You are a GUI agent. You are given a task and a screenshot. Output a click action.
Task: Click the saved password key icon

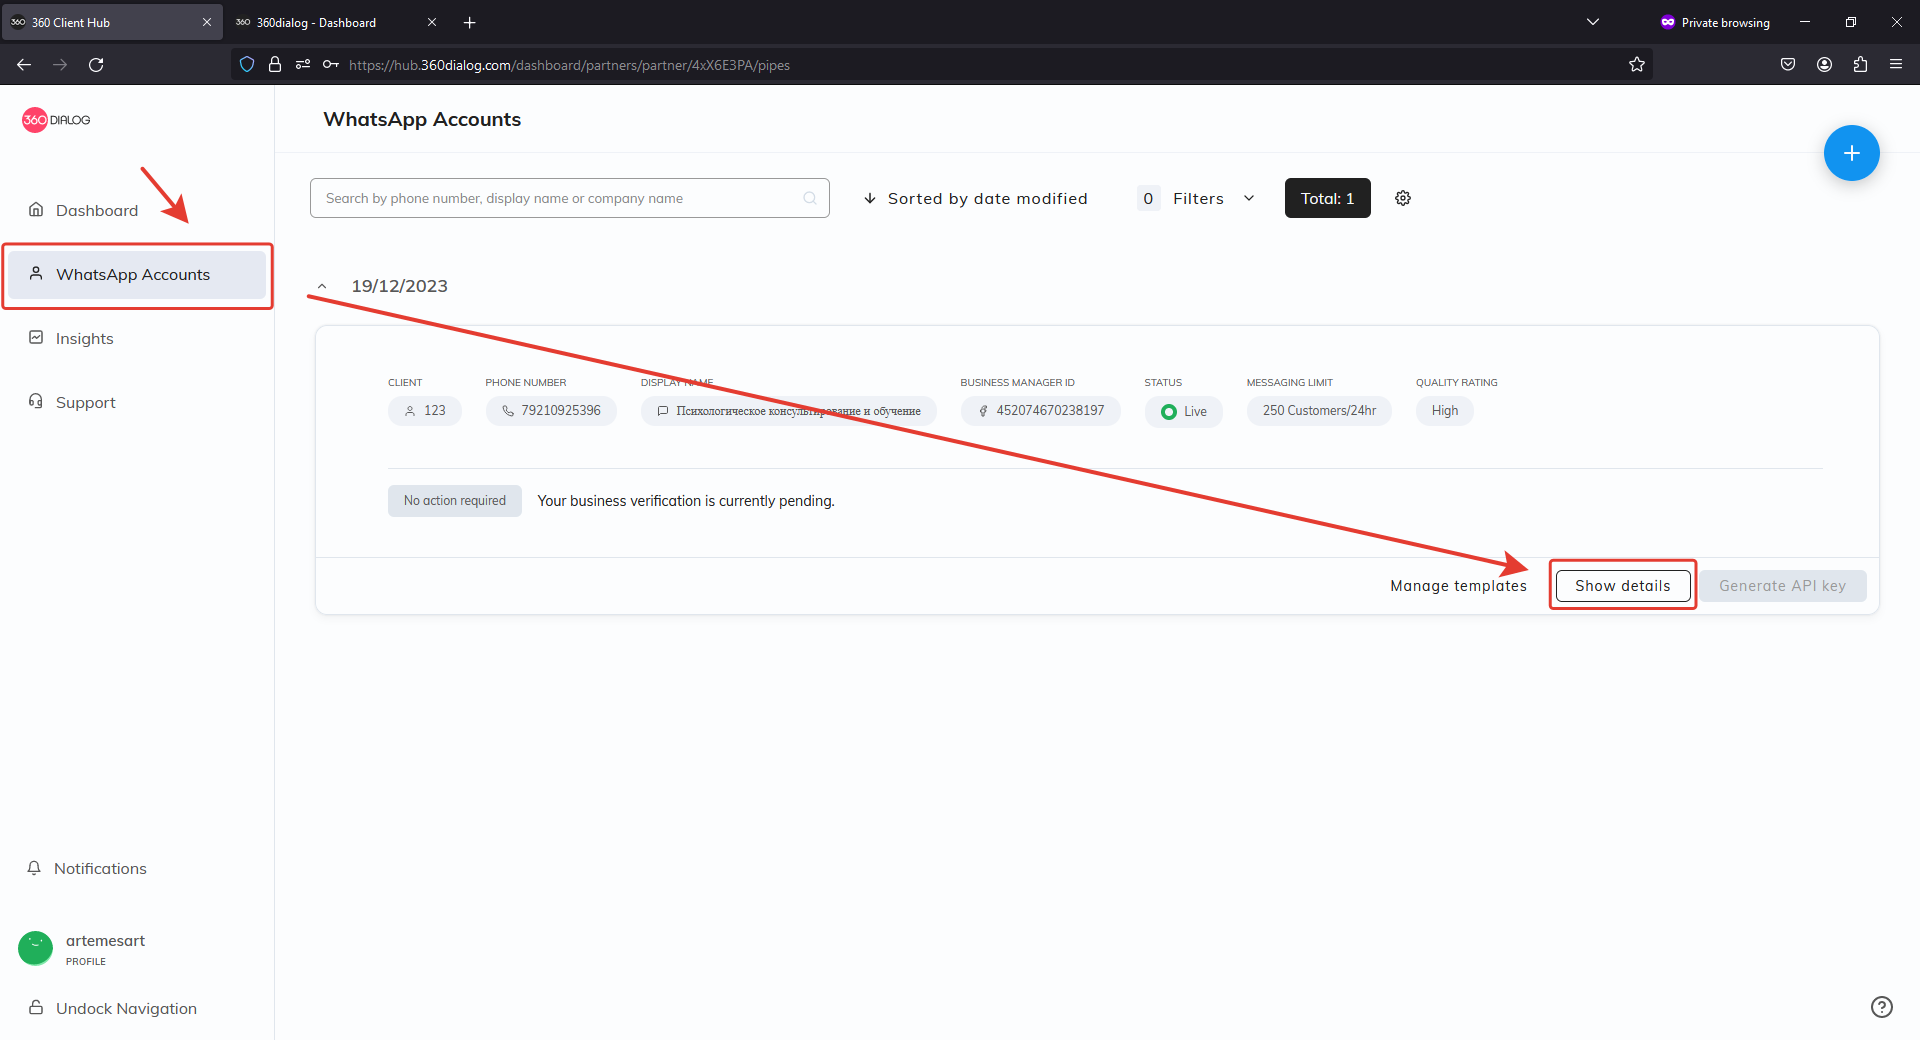click(x=331, y=65)
